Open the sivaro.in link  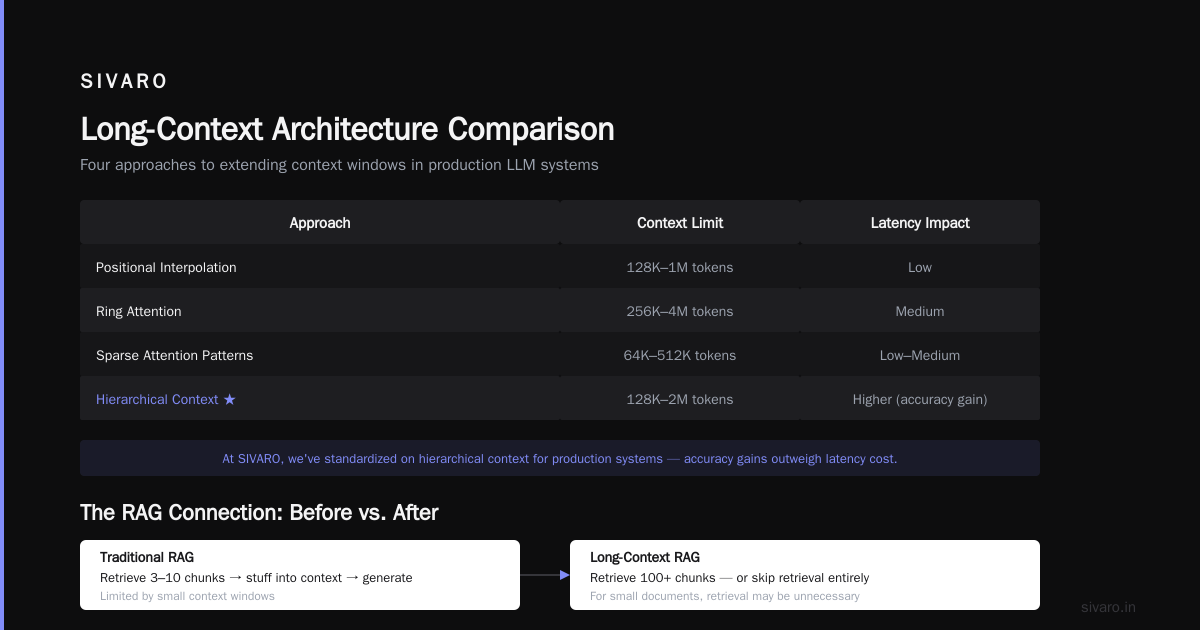pos(1109,607)
